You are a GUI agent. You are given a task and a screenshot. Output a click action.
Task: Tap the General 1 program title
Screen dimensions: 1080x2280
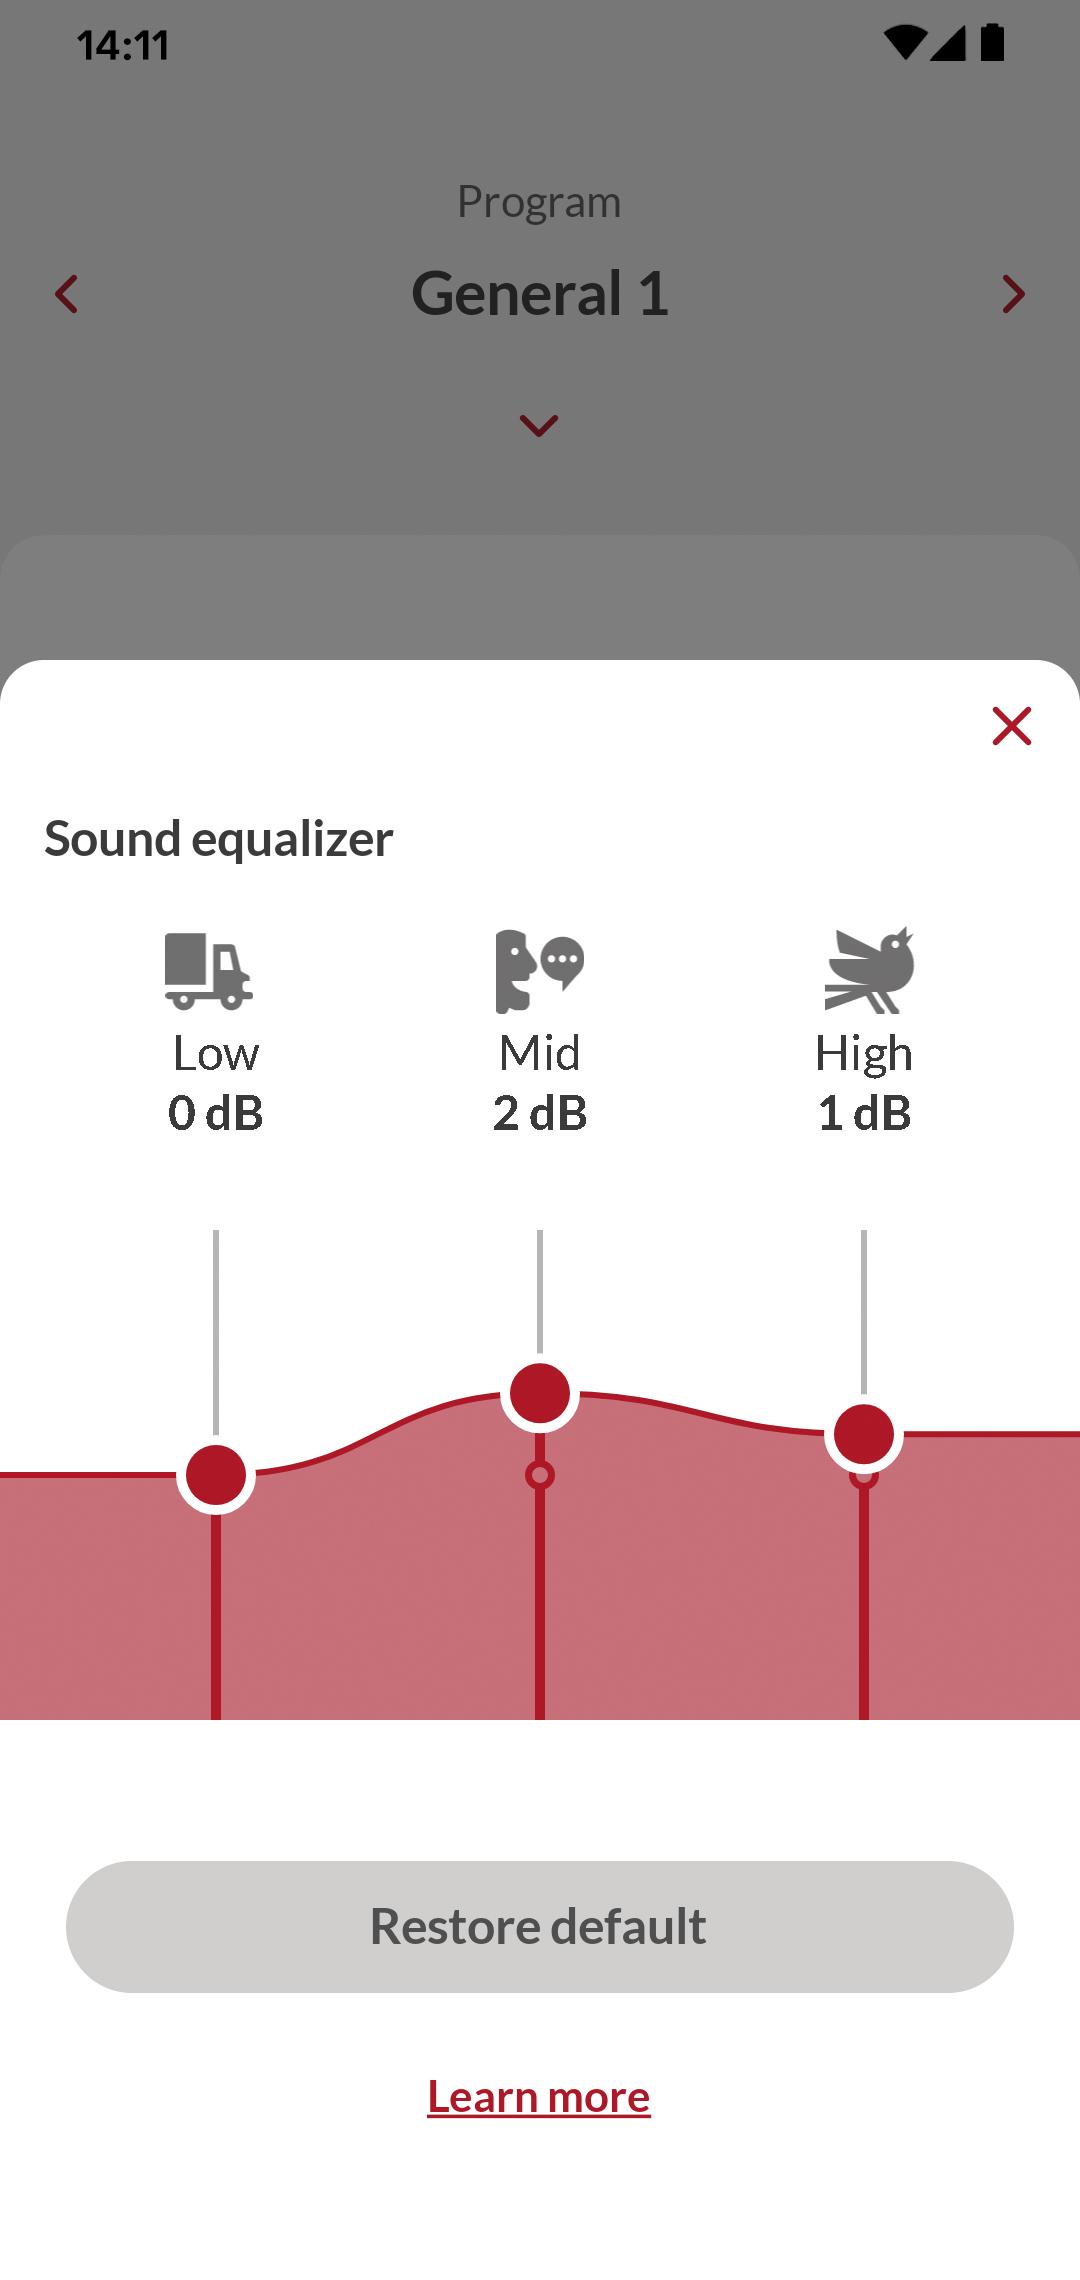pyautogui.click(x=540, y=293)
